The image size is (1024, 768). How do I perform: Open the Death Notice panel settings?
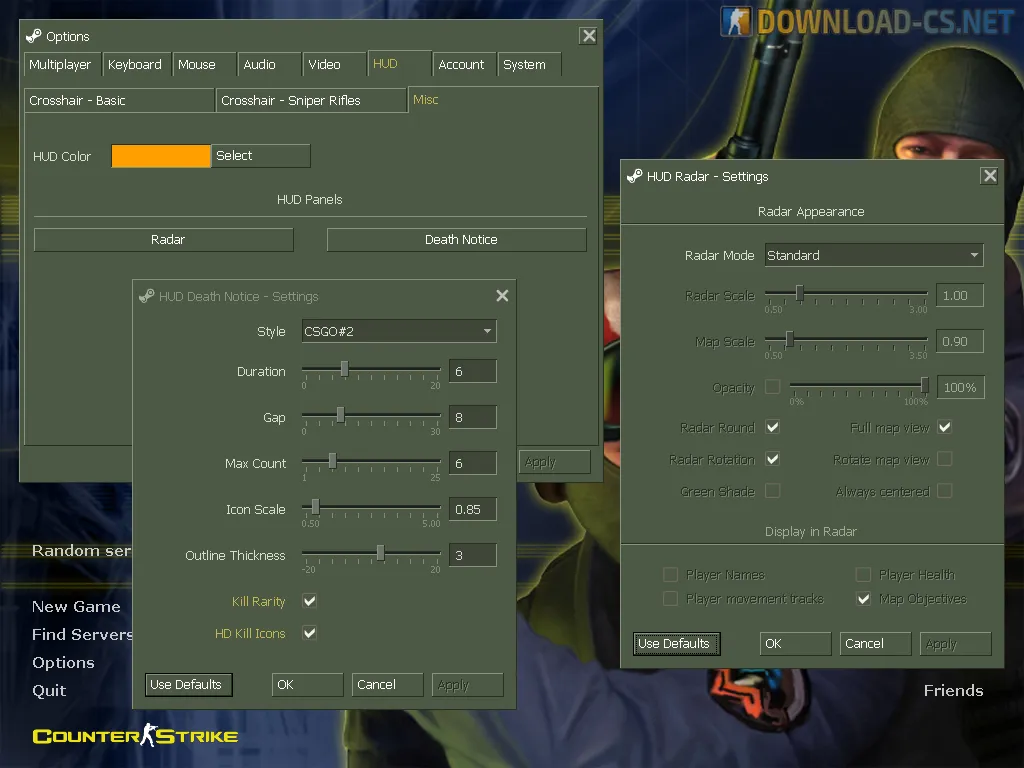click(x=456, y=240)
